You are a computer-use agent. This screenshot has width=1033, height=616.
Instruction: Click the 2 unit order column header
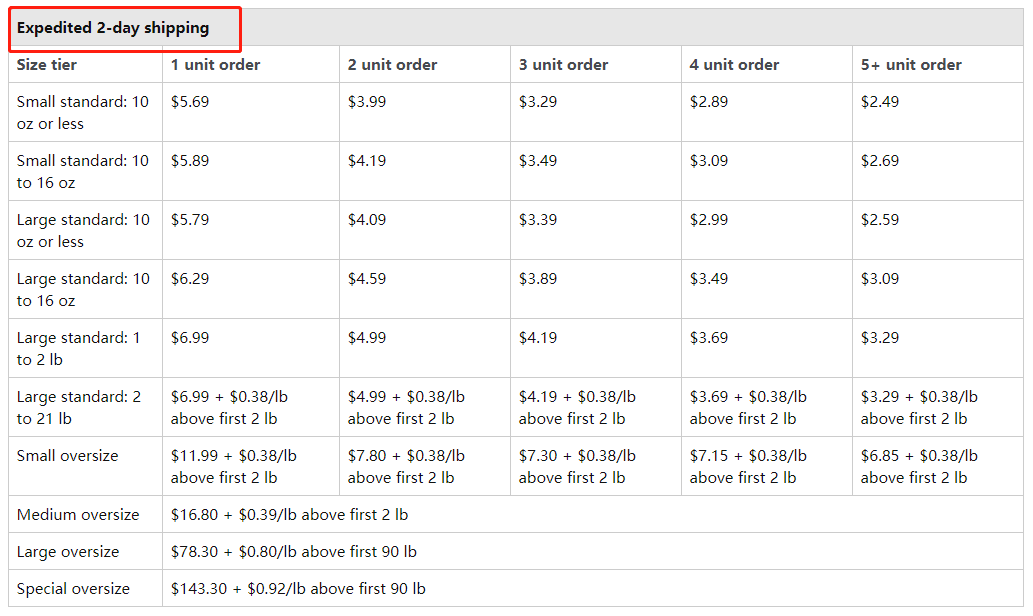click(x=393, y=65)
